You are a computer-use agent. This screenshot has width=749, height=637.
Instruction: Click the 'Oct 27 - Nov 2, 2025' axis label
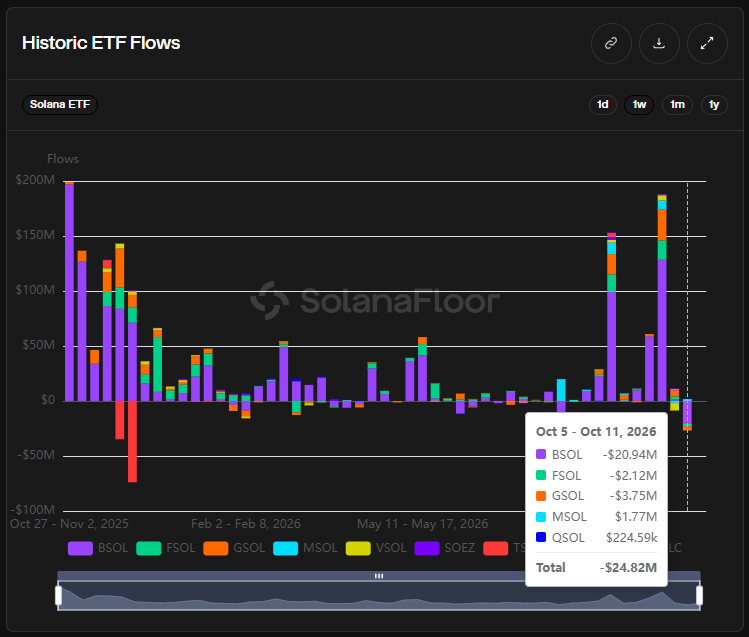point(69,524)
